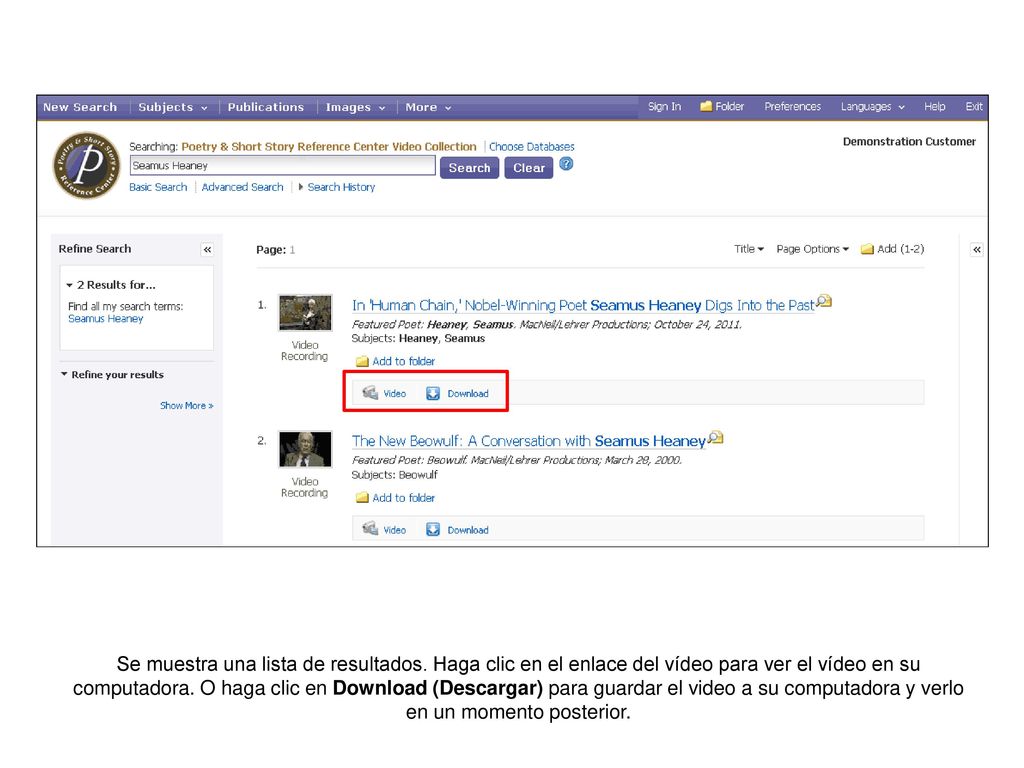1024x768 pixels.
Task: Switch to Advanced Search
Action: tap(242, 187)
